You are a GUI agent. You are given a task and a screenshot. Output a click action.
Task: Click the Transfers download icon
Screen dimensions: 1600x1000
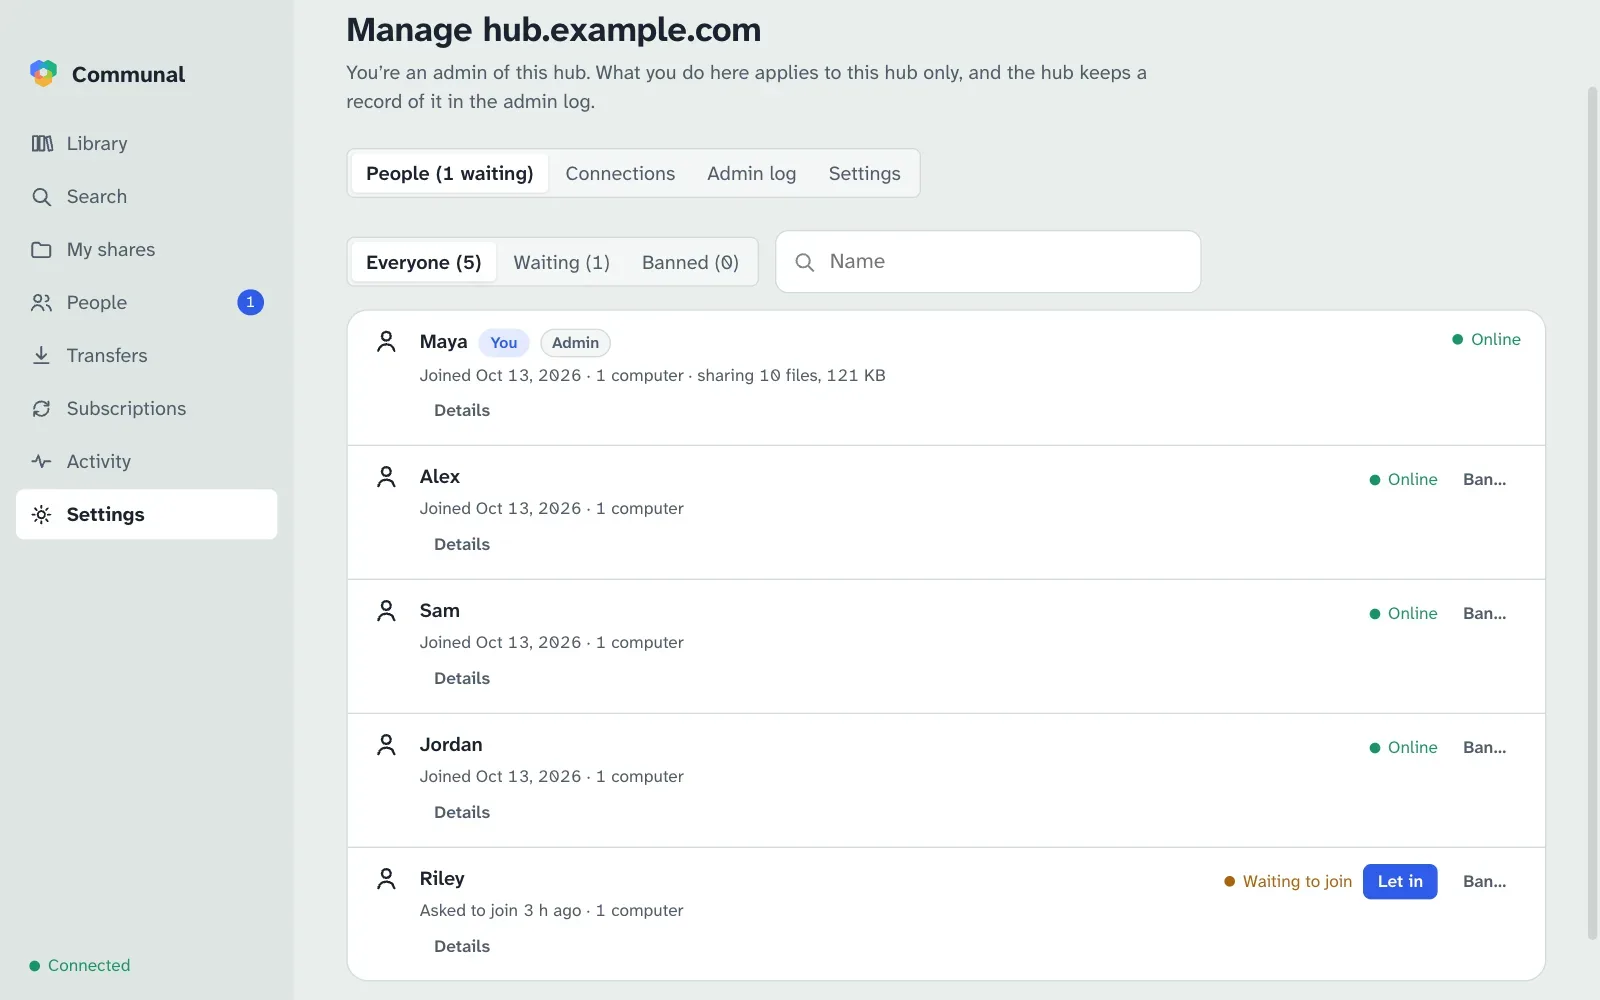point(41,356)
